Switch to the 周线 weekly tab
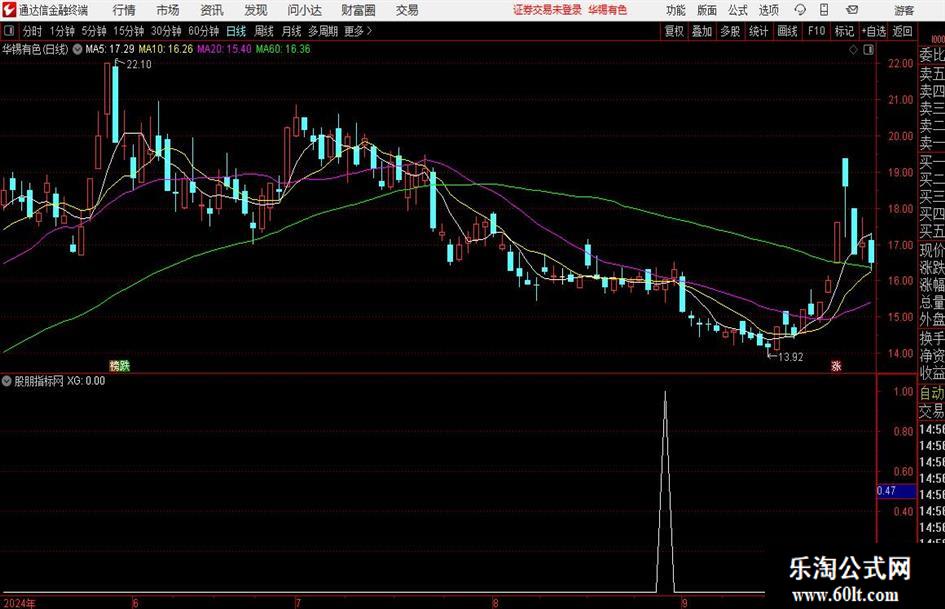 tap(264, 31)
